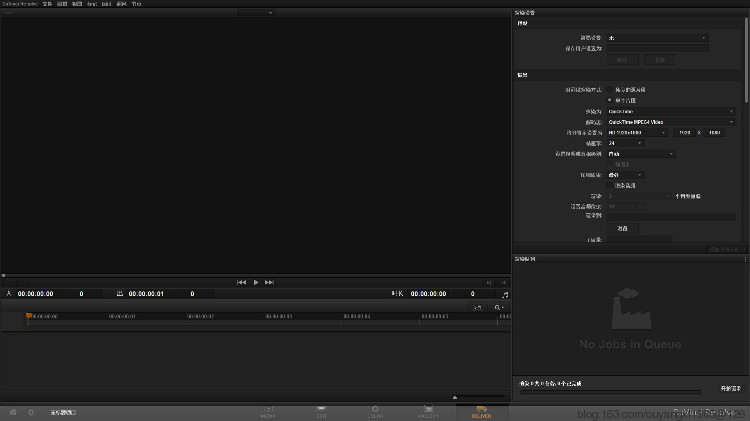Open project settings gear icon
This screenshot has width=750, height=421.
click(x=31, y=412)
